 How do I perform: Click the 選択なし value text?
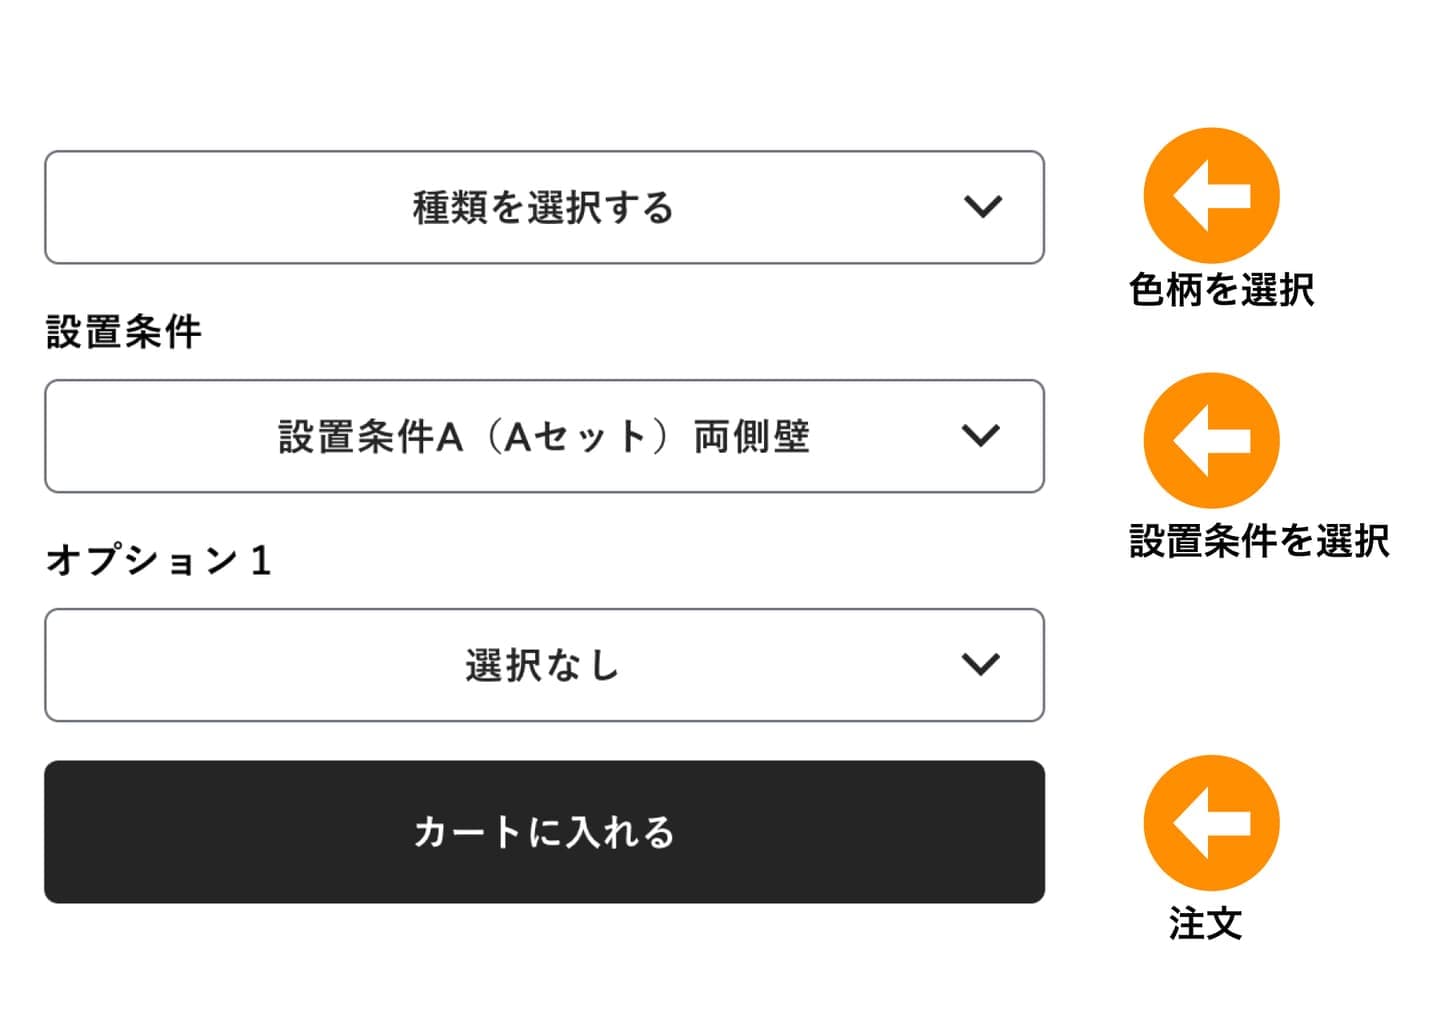coord(542,665)
